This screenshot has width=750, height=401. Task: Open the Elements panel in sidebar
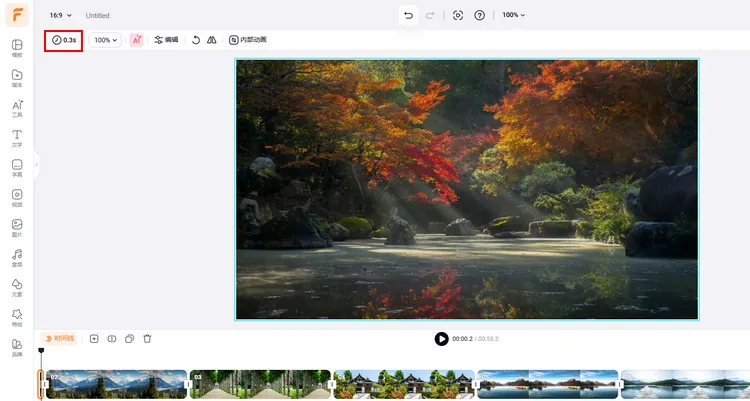click(17, 288)
